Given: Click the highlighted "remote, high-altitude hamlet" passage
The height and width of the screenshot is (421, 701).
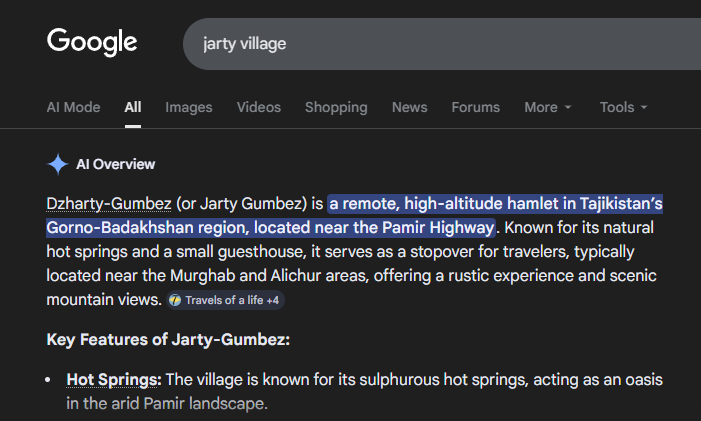Looking at the screenshot, I should point(494,204).
